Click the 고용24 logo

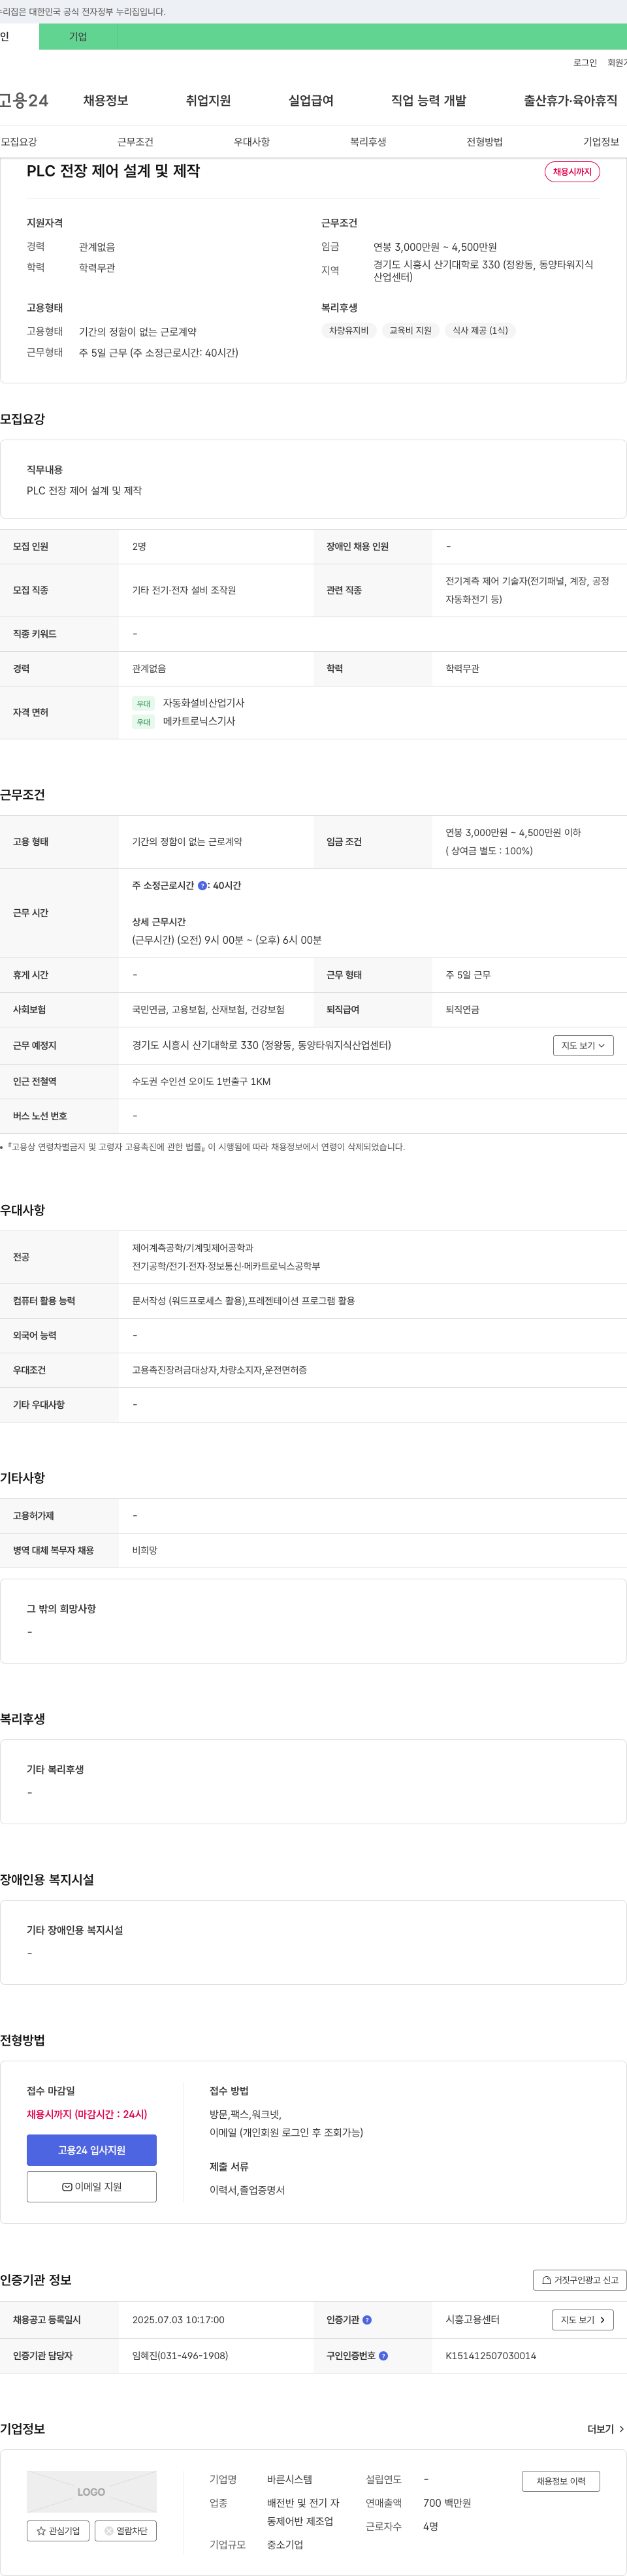pyautogui.click(x=24, y=100)
